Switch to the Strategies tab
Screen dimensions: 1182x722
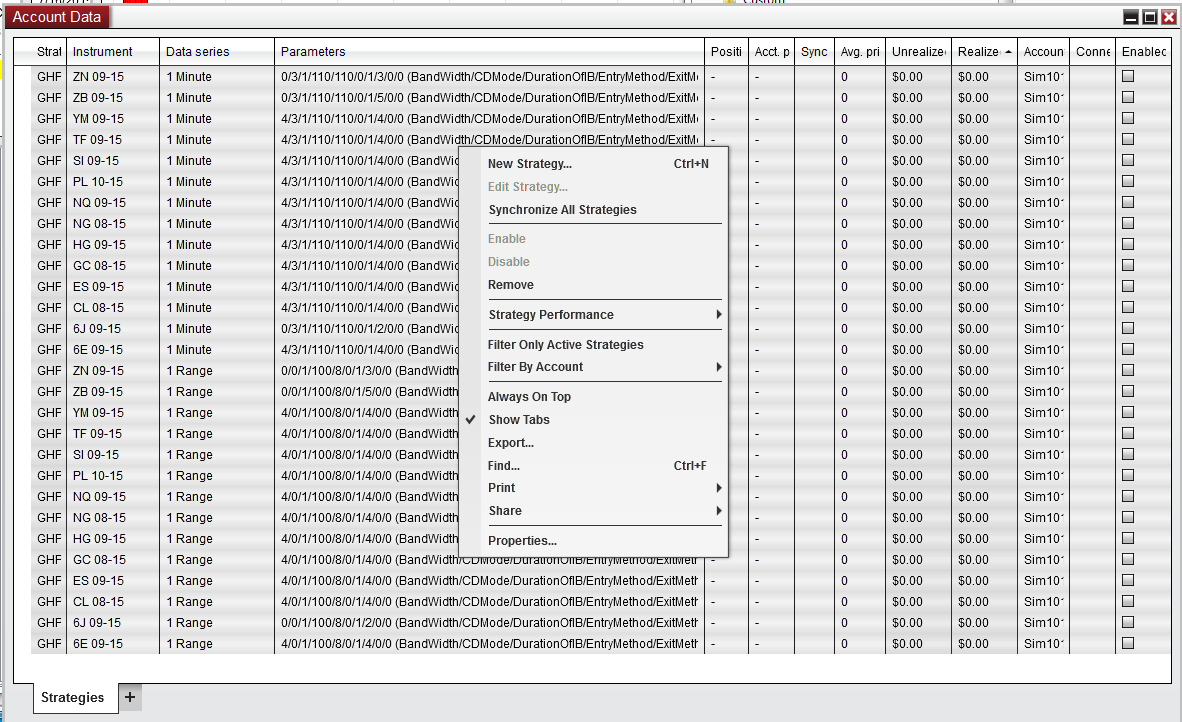[x=73, y=697]
